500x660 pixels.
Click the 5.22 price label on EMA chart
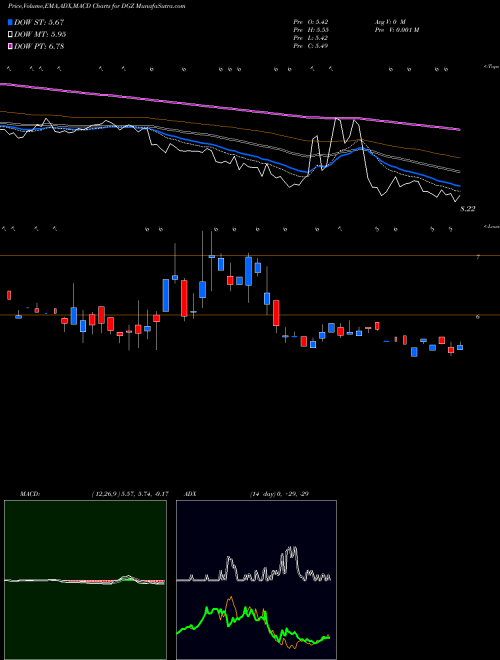click(x=468, y=209)
